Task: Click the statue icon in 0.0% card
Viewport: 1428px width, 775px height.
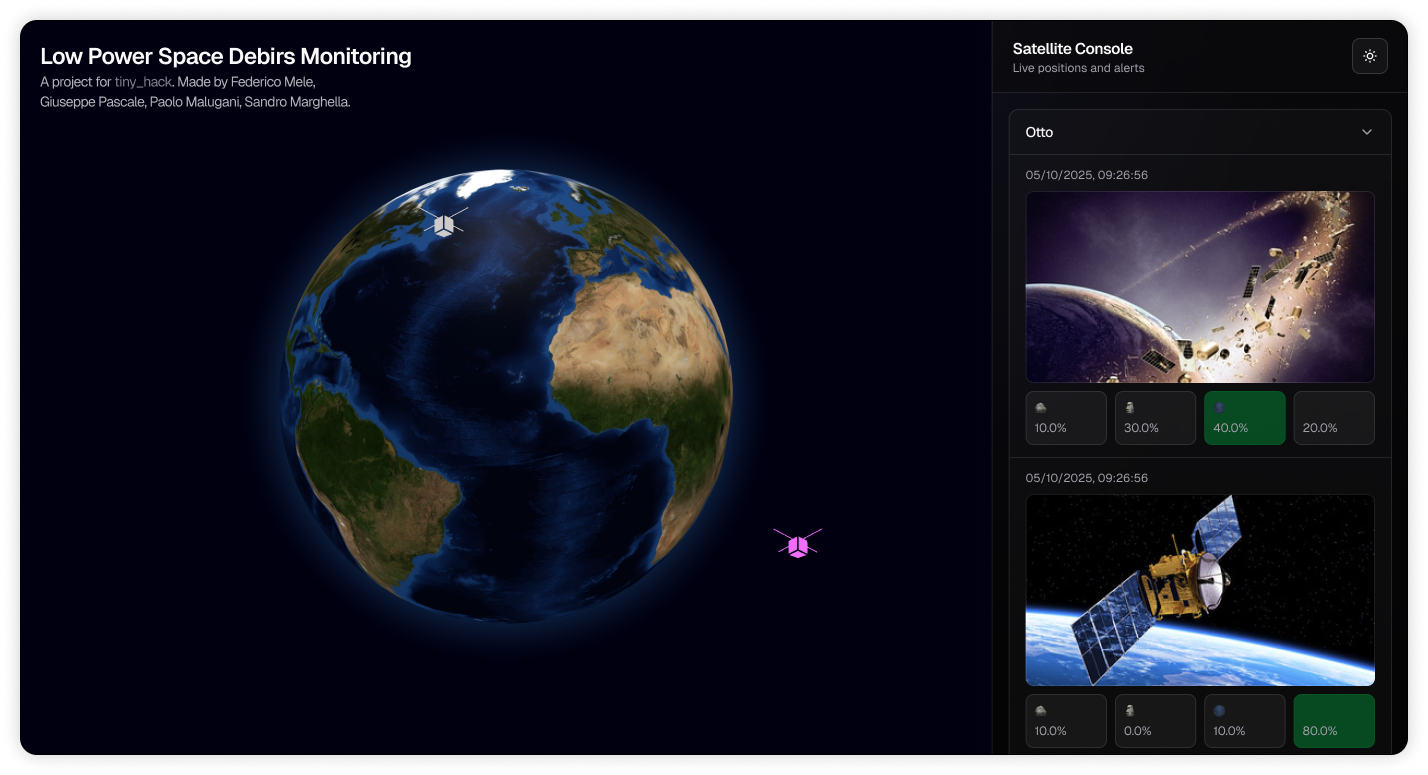Action: pos(1130,711)
